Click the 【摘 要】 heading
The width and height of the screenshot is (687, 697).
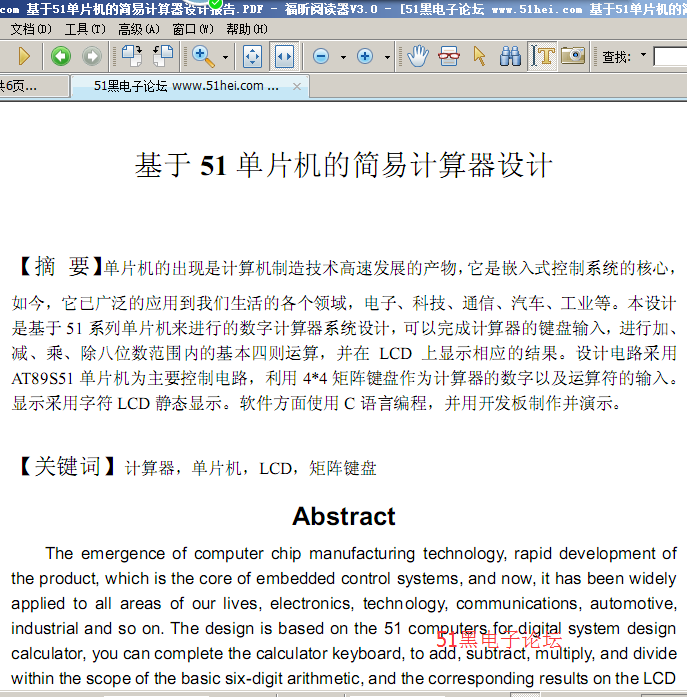click(x=60, y=266)
